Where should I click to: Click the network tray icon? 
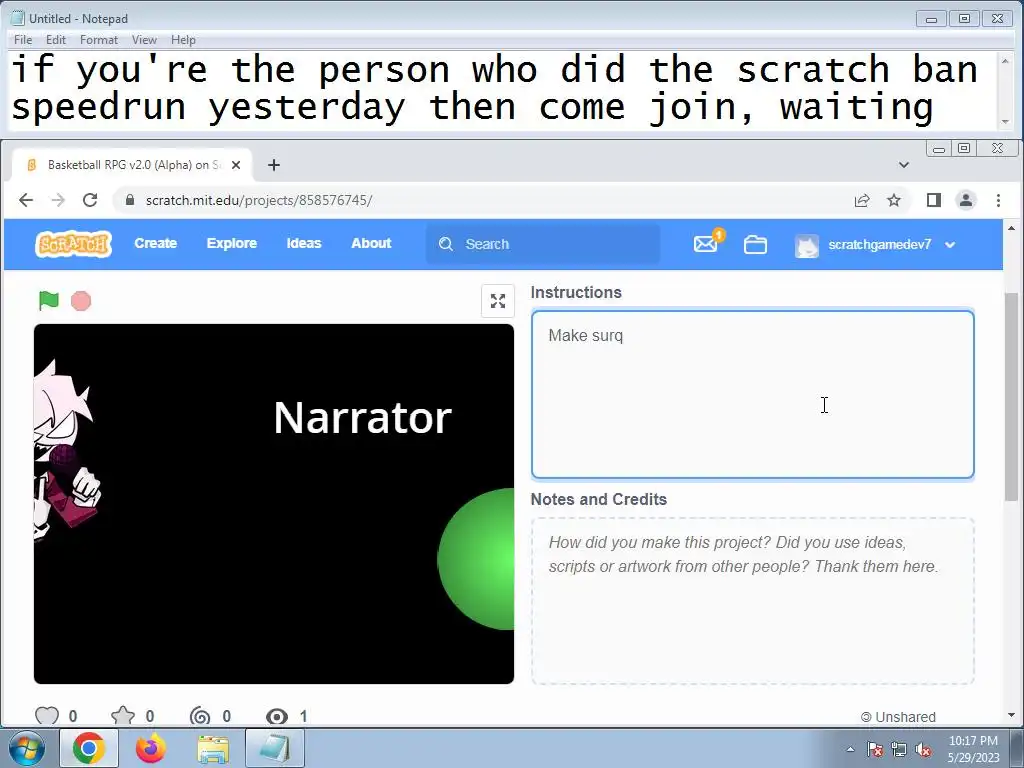(899, 749)
